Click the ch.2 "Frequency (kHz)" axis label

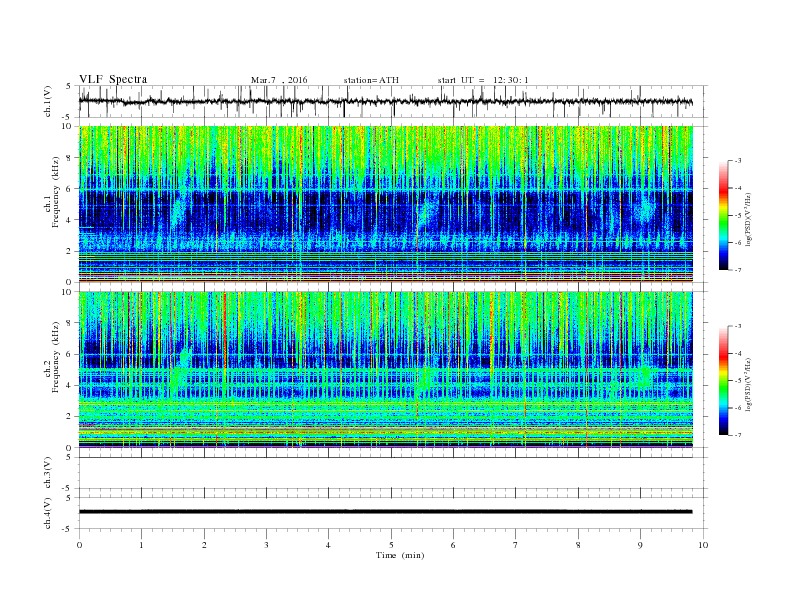(x=56, y=357)
